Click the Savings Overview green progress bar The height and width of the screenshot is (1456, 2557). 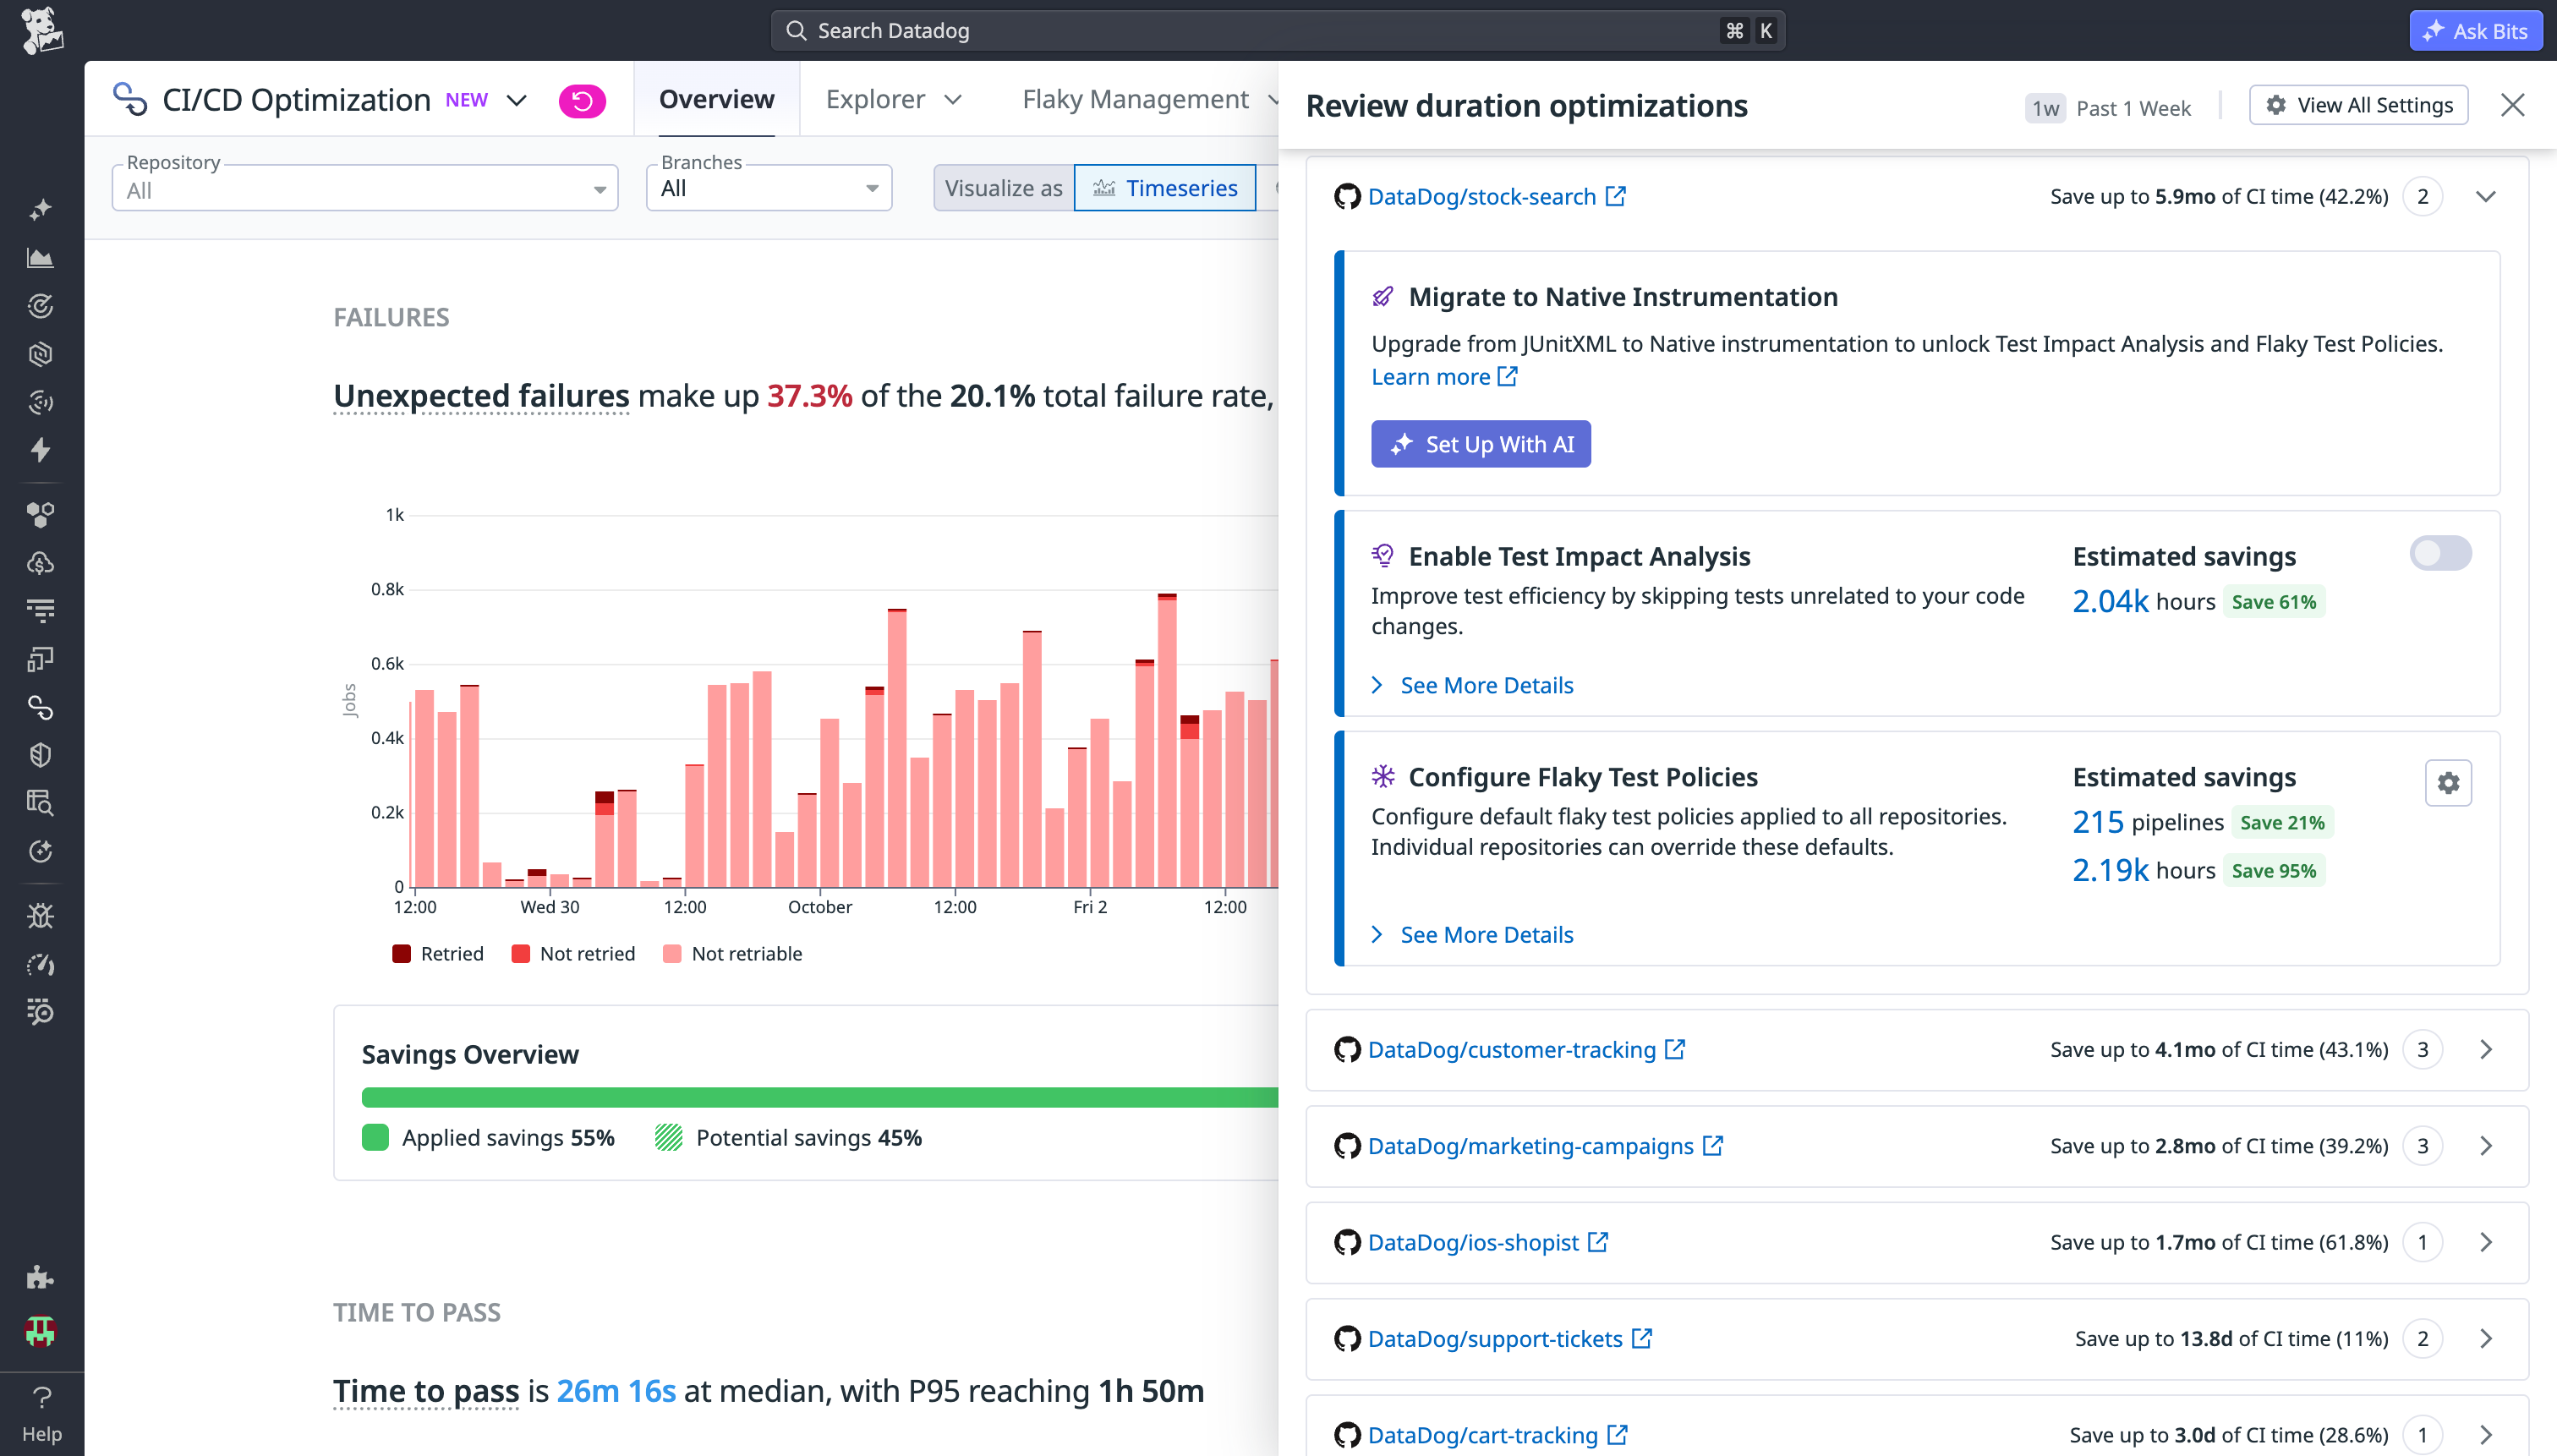[x=819, y=1097]
